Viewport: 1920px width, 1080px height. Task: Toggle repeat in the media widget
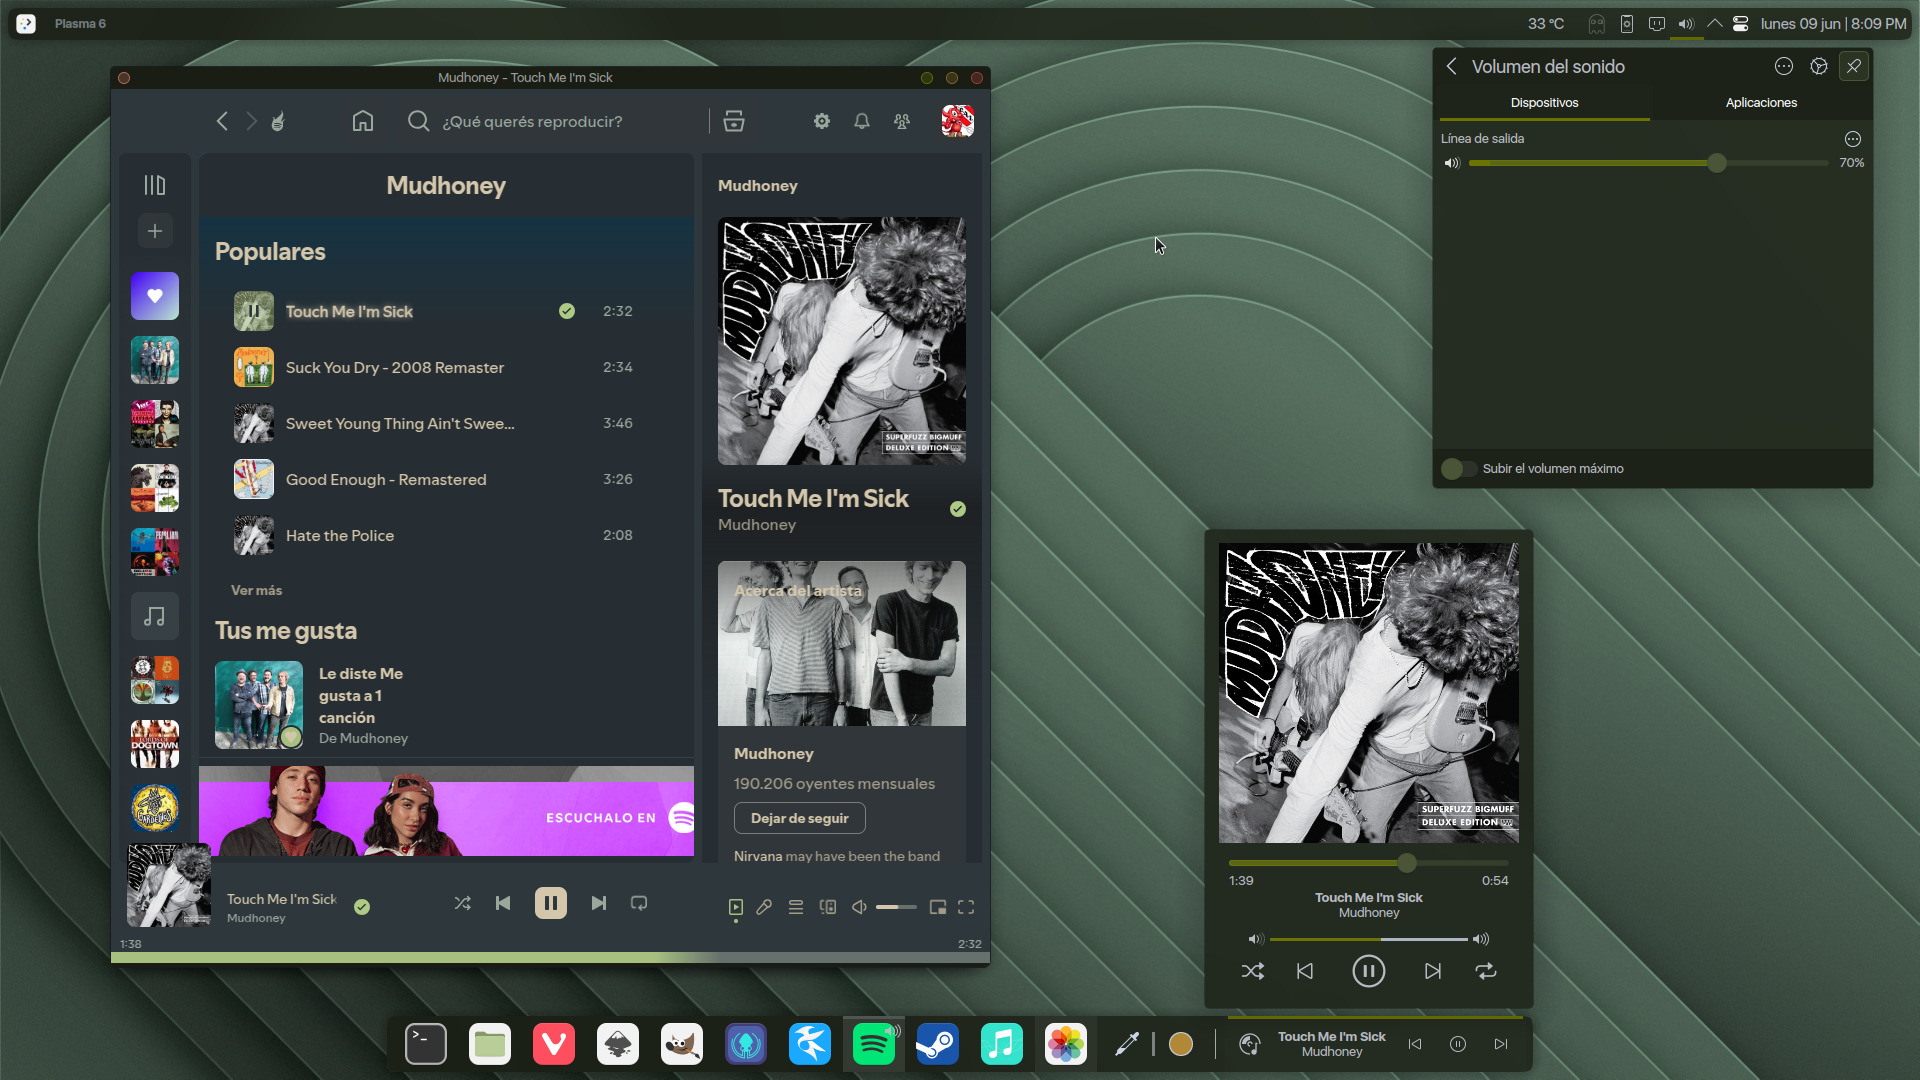coord(1486,971)
